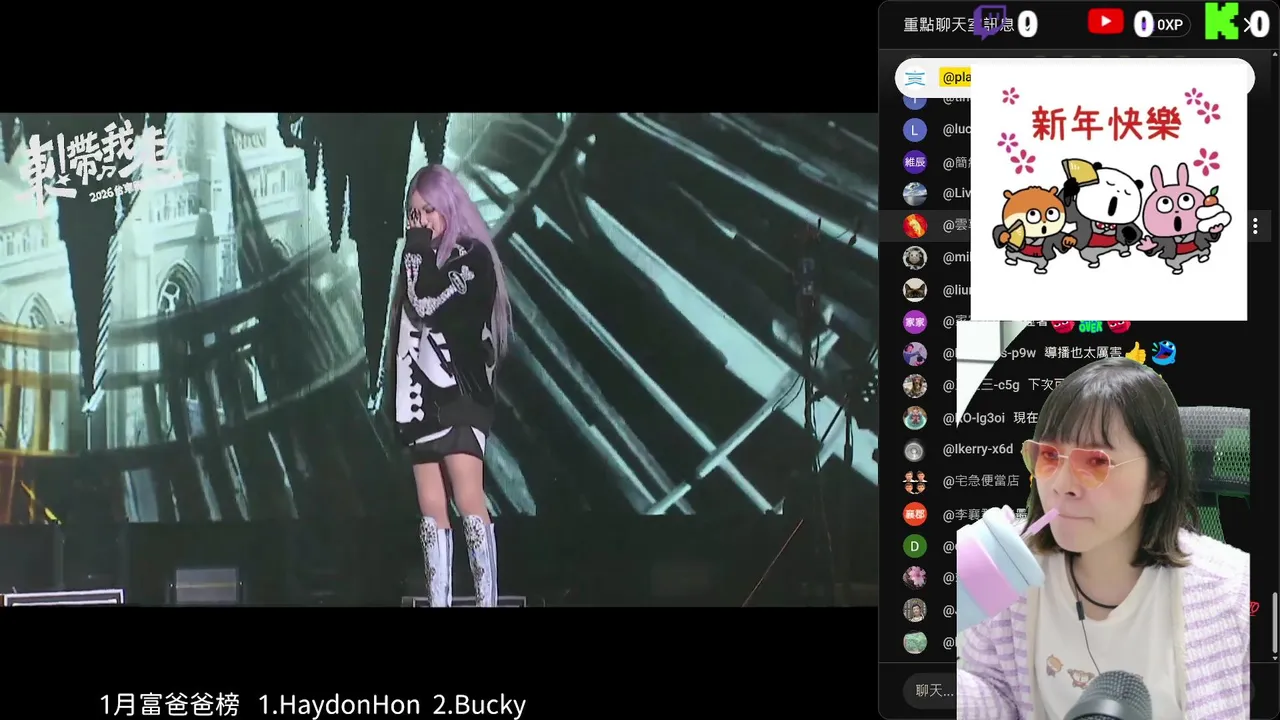Click the grey avatar beside @mi
The height and width of the screenshot is (720, 1280).
915,258
